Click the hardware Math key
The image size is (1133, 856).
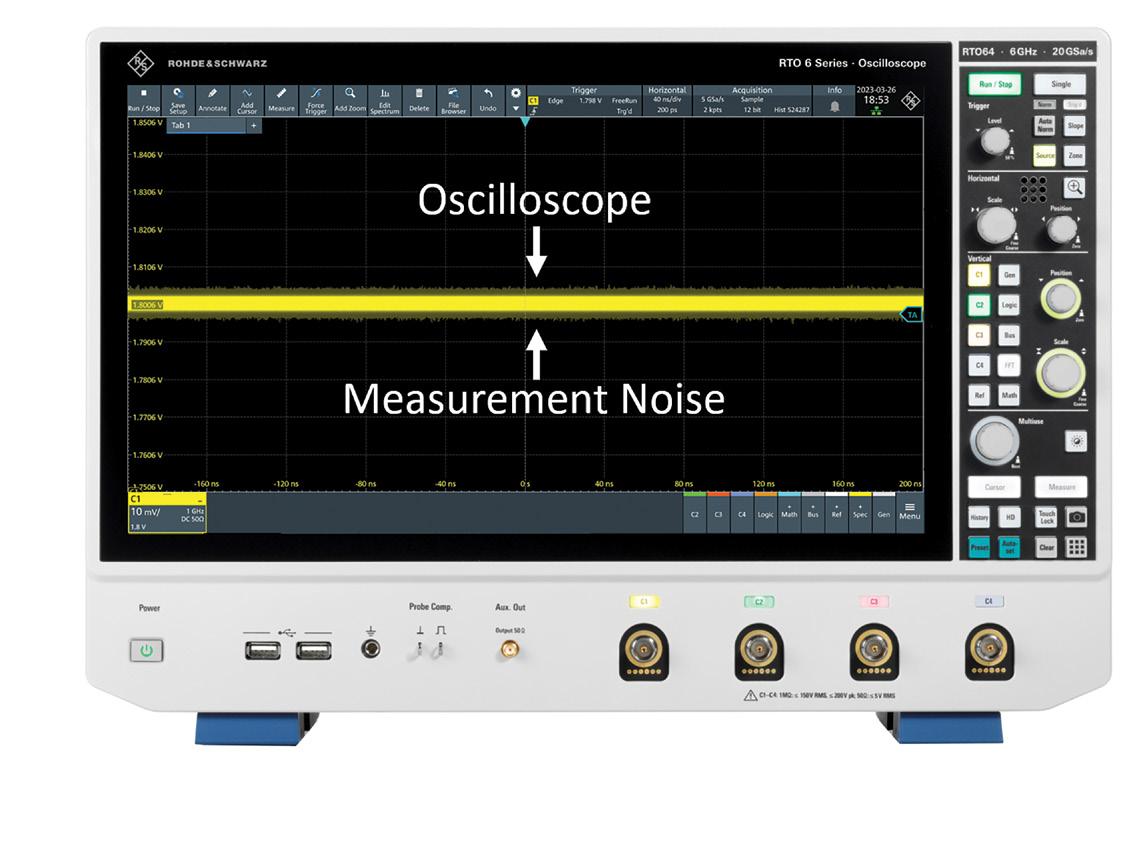[x=1009, y=395]
